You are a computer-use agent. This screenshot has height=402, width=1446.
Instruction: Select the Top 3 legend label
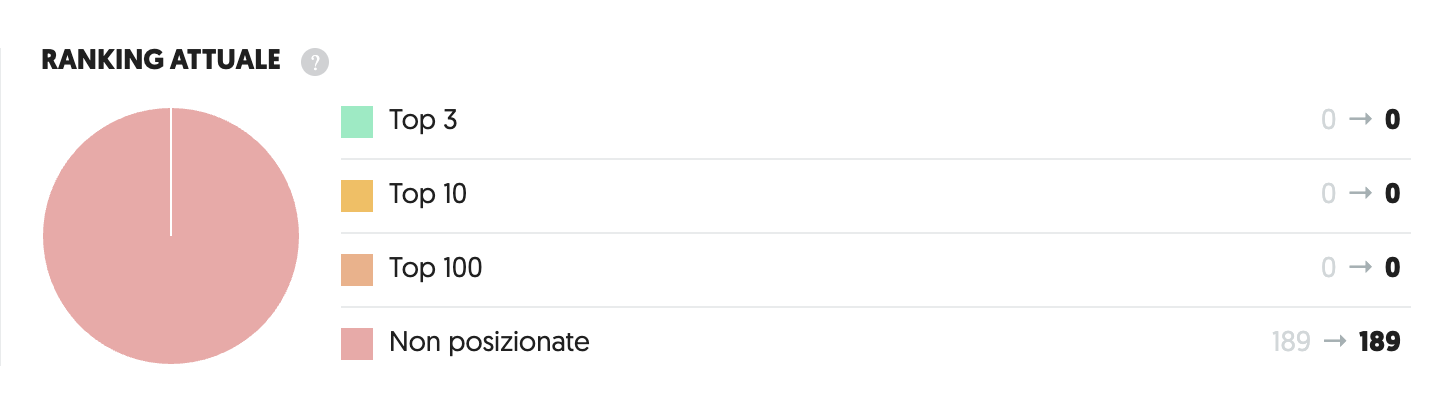(423, 121)
